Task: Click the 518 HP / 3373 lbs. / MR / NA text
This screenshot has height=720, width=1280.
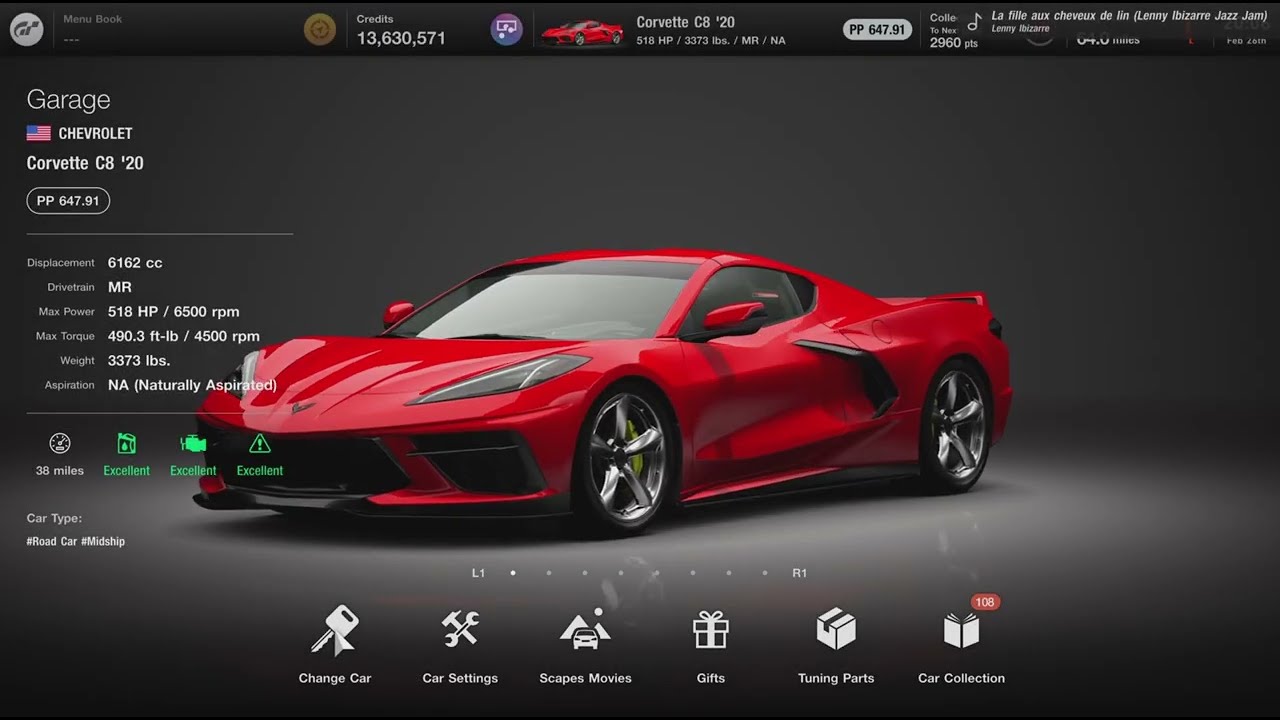Action: click(710, 41)
